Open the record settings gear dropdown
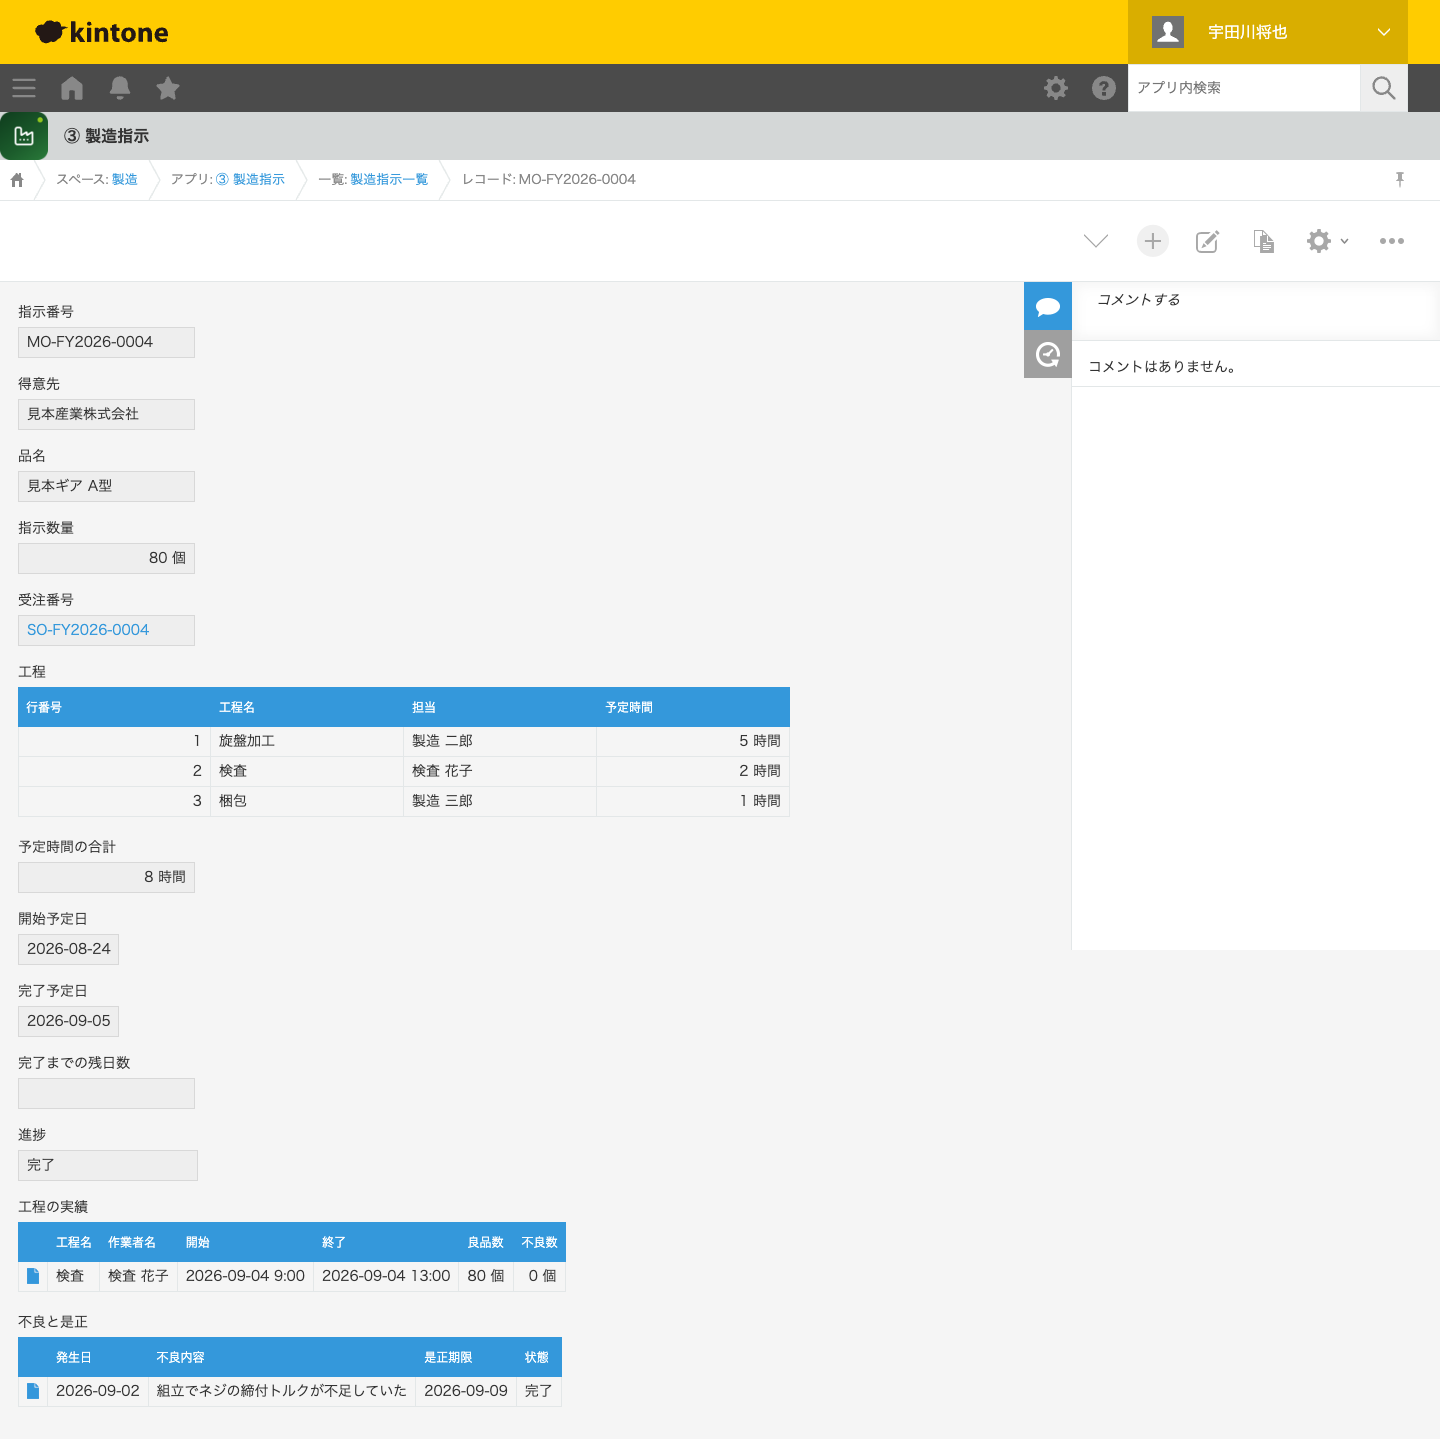Image resolution: width=1440 pixels, height=1439 pixels. (x=1328, y=241)
